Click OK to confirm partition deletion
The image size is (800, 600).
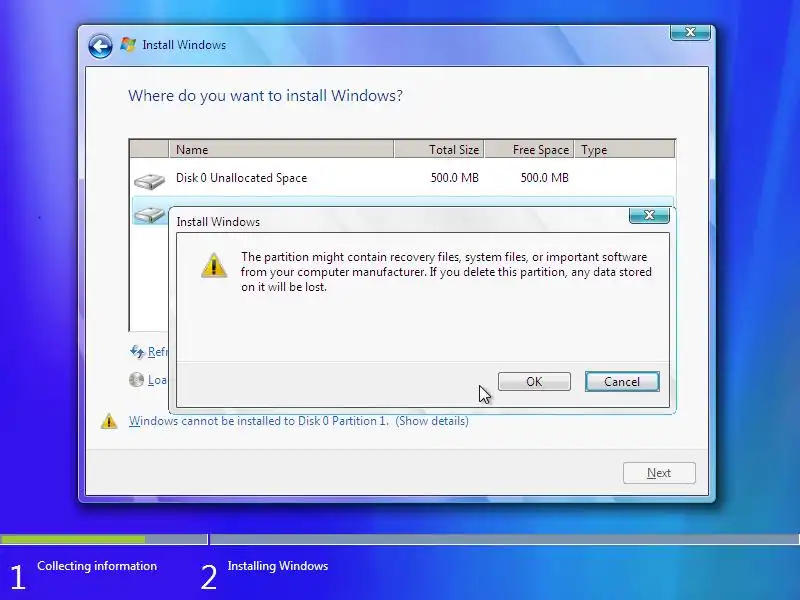coord(534,382)
